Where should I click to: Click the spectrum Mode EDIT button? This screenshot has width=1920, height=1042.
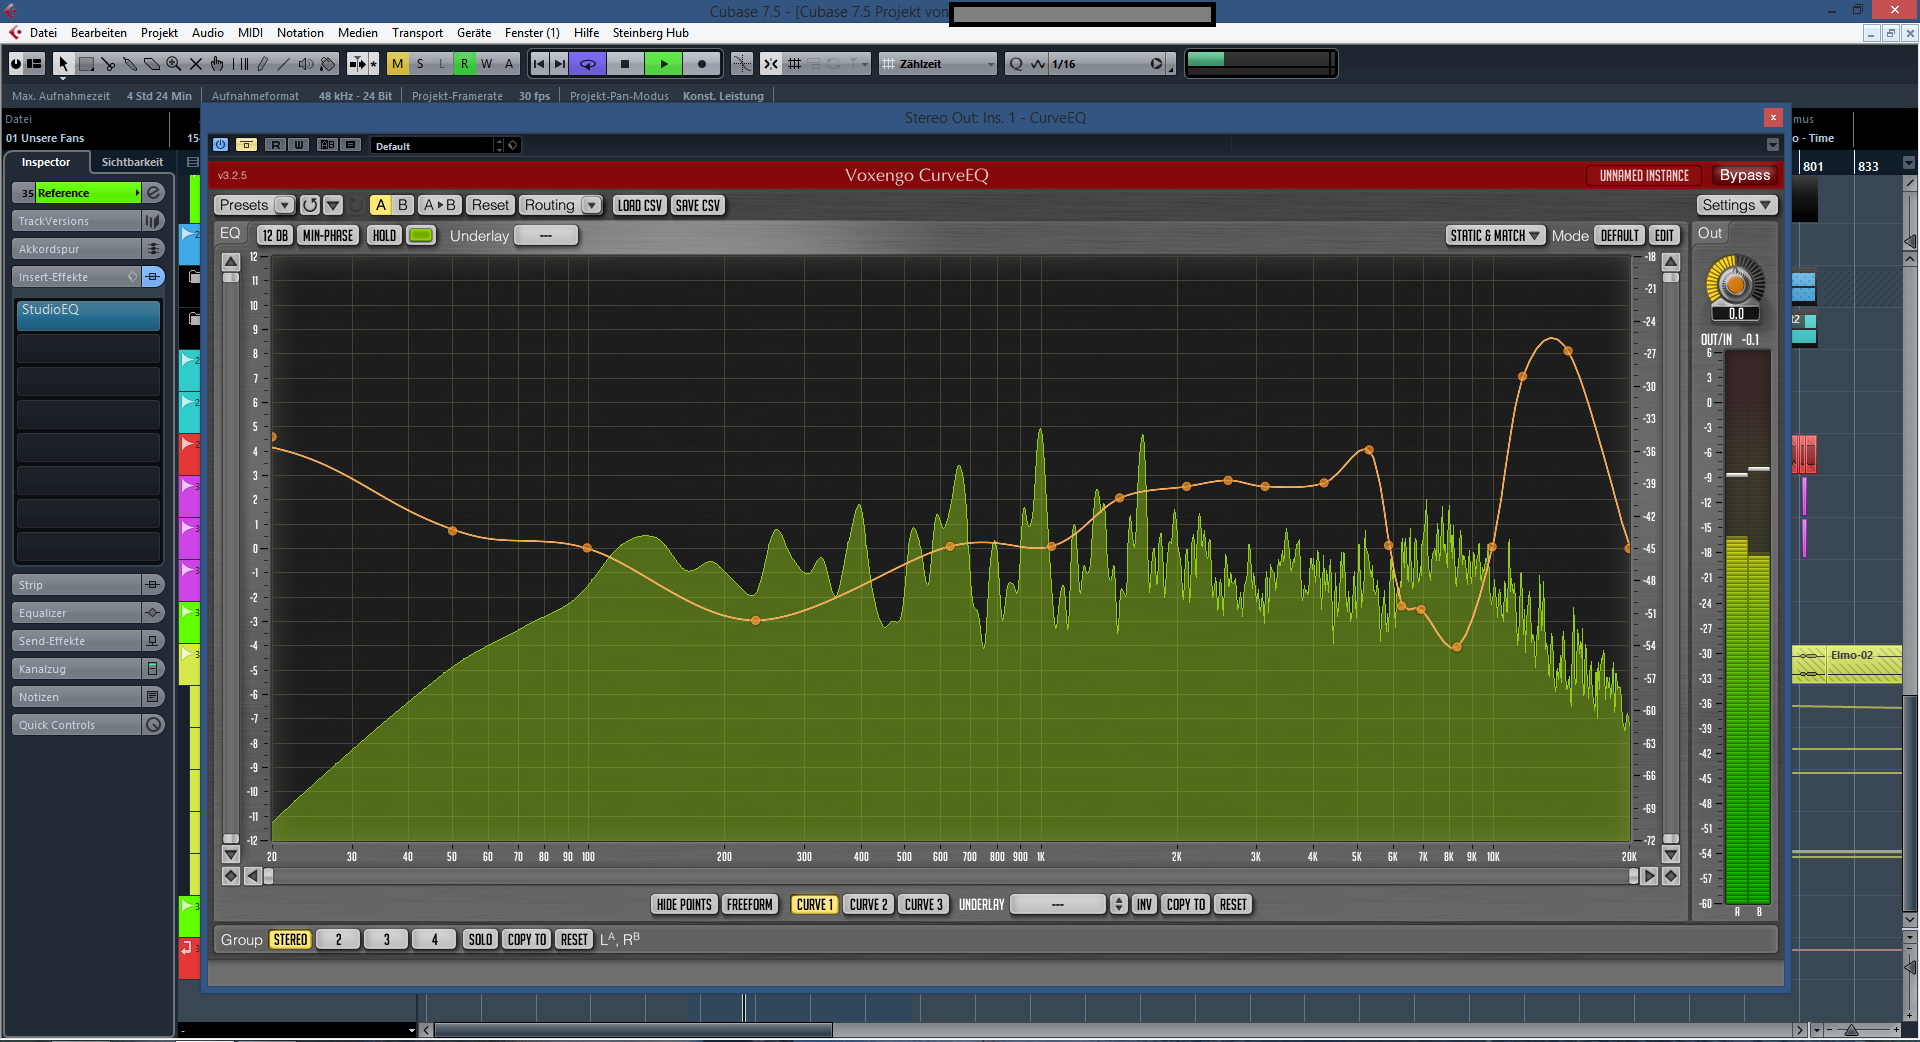coord(1664,236)
